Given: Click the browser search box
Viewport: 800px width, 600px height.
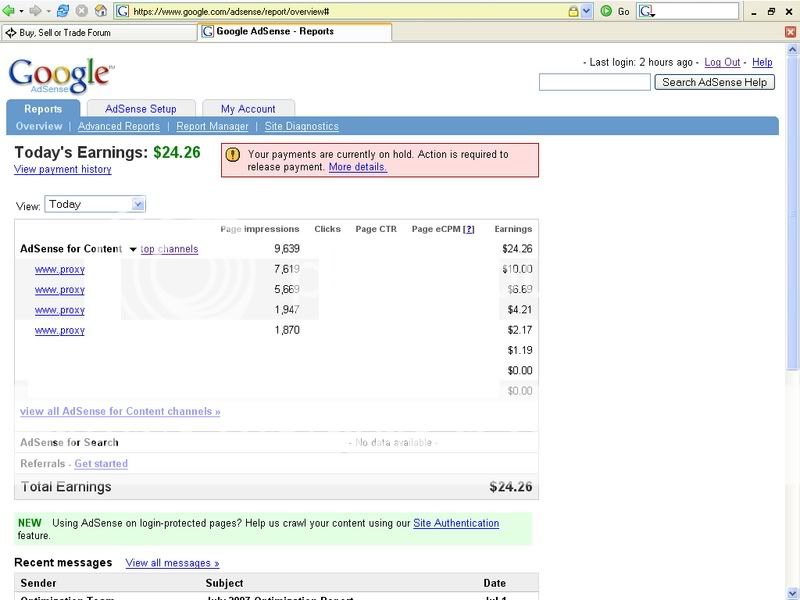Looking at the screenshot, I should click(696, 11).
